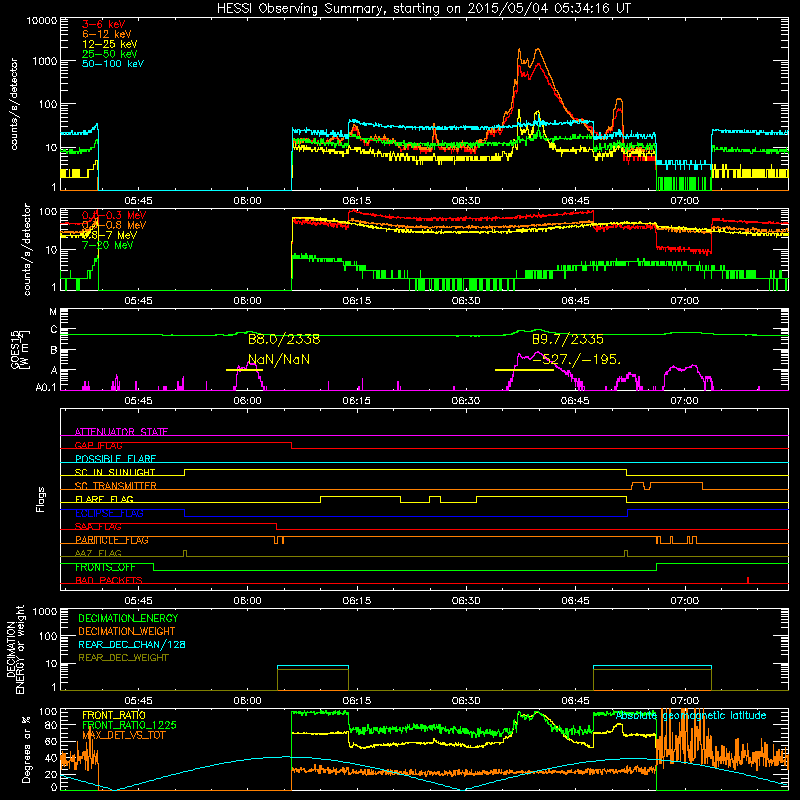The image size is (800, 800).
Task: Click the PARTICLE_FLAG label
Action: click(x=112, y=540)
